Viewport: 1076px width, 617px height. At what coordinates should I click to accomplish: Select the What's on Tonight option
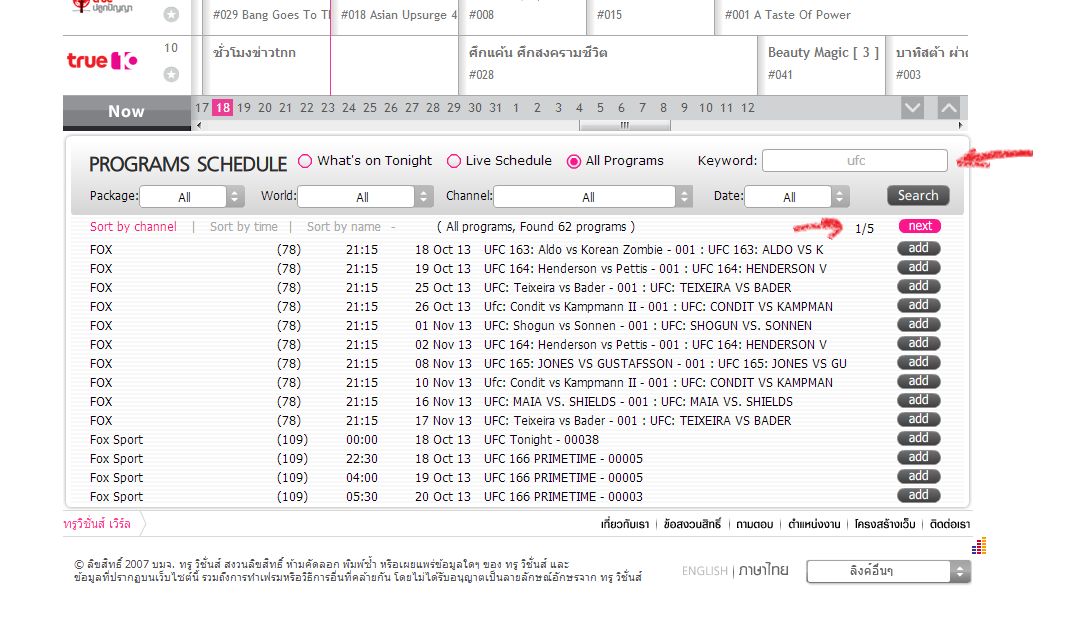click(305, 161)
